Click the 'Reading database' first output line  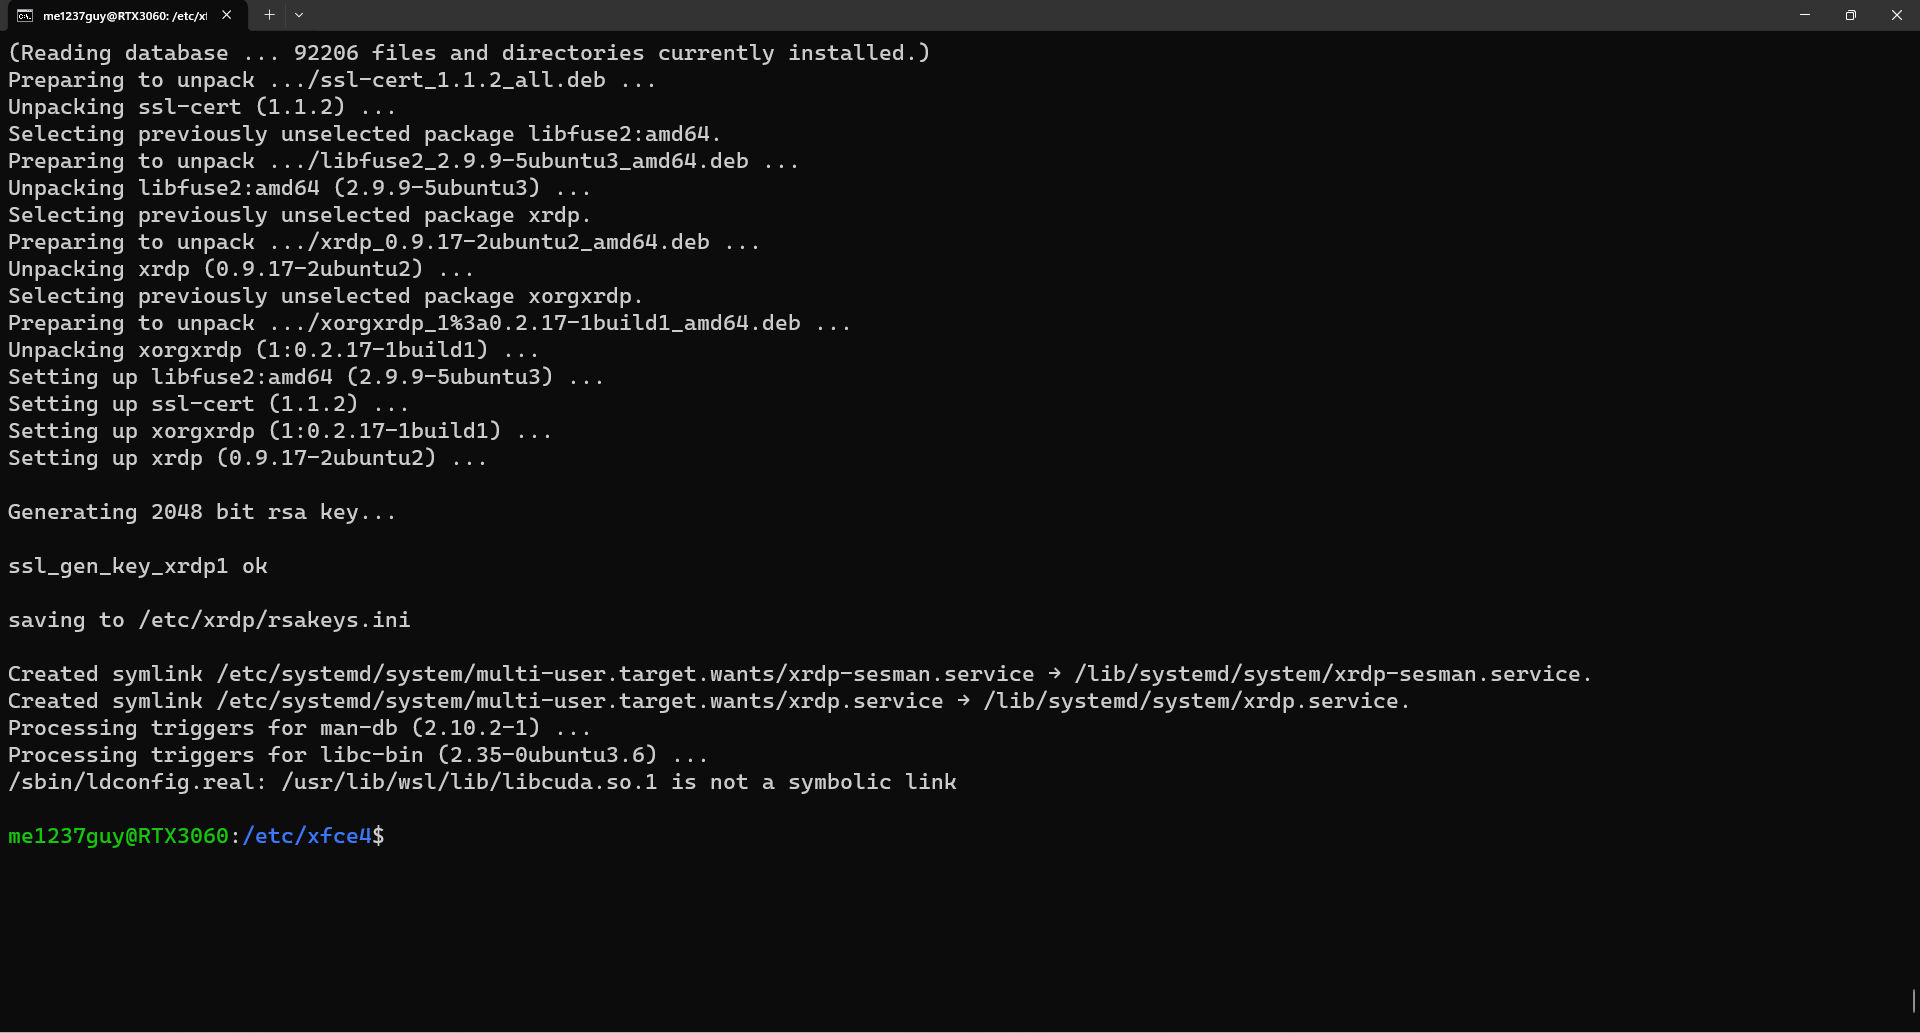pos(469,53)
